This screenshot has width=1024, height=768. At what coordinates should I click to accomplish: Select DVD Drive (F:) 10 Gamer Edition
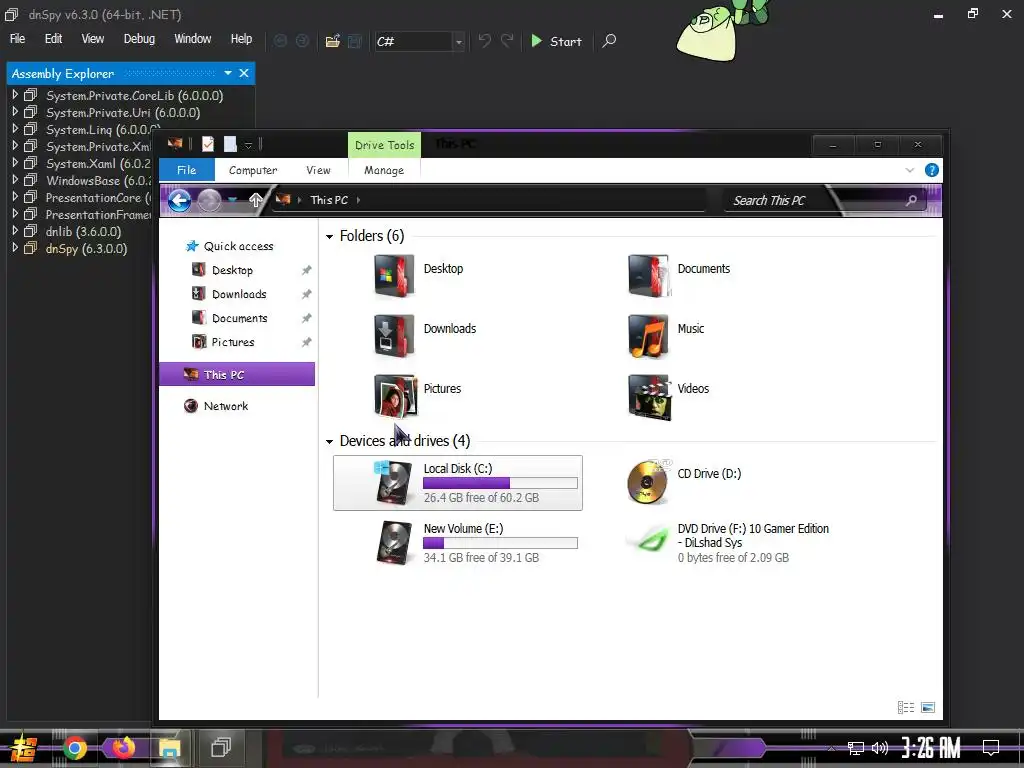(727, 543)
